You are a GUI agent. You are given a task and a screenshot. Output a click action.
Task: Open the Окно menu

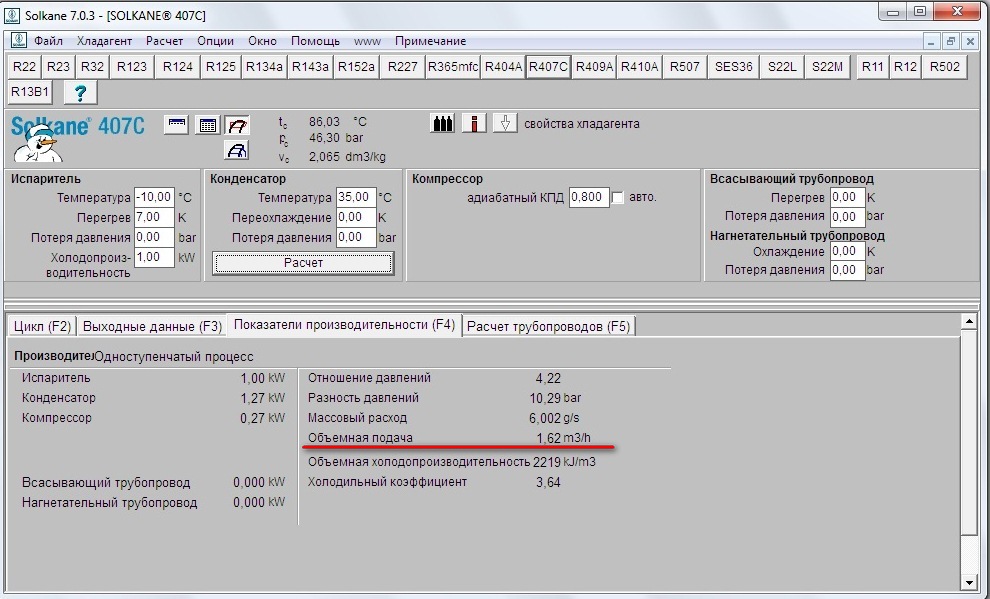[x=262, y=41]
